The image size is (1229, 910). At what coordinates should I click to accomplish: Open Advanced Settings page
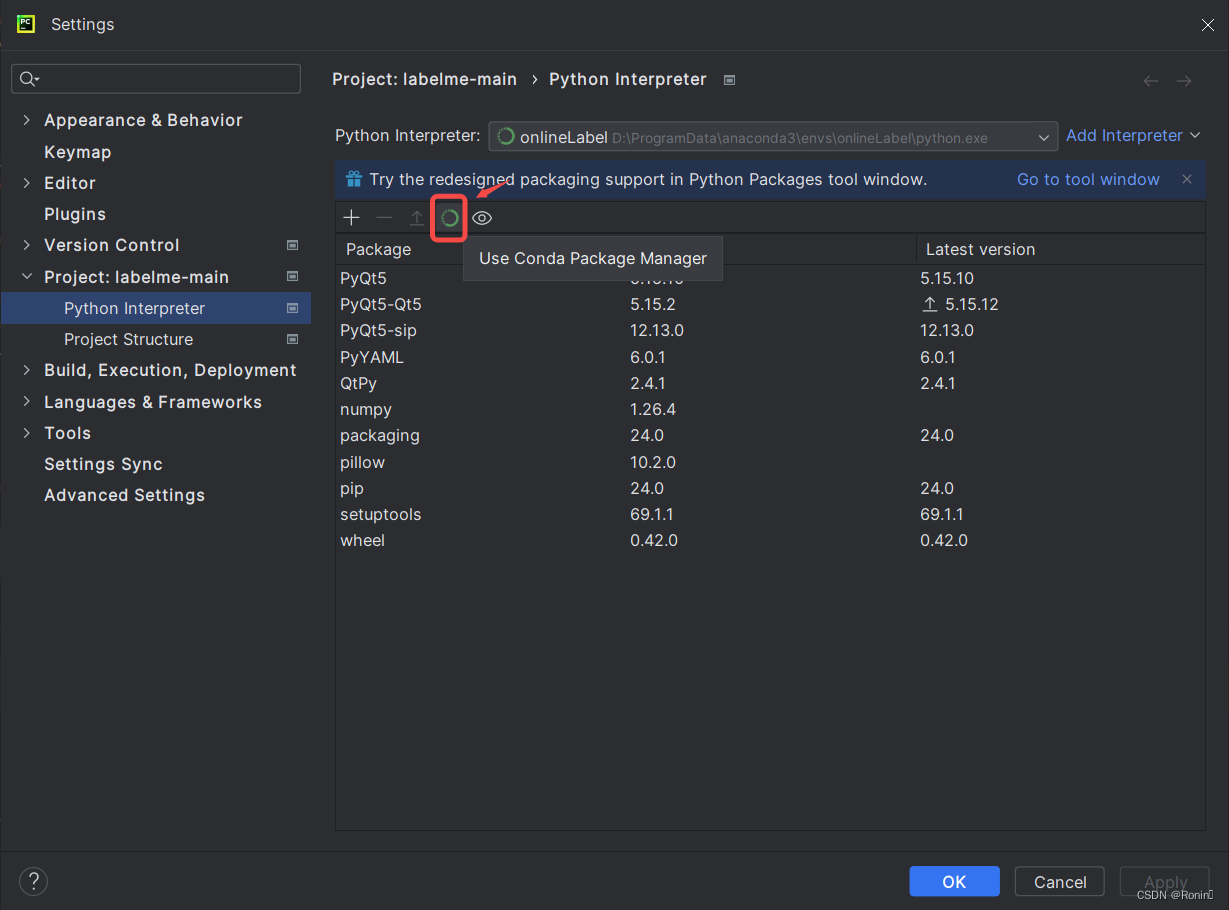pyautogui.click(x=124, y=495)
